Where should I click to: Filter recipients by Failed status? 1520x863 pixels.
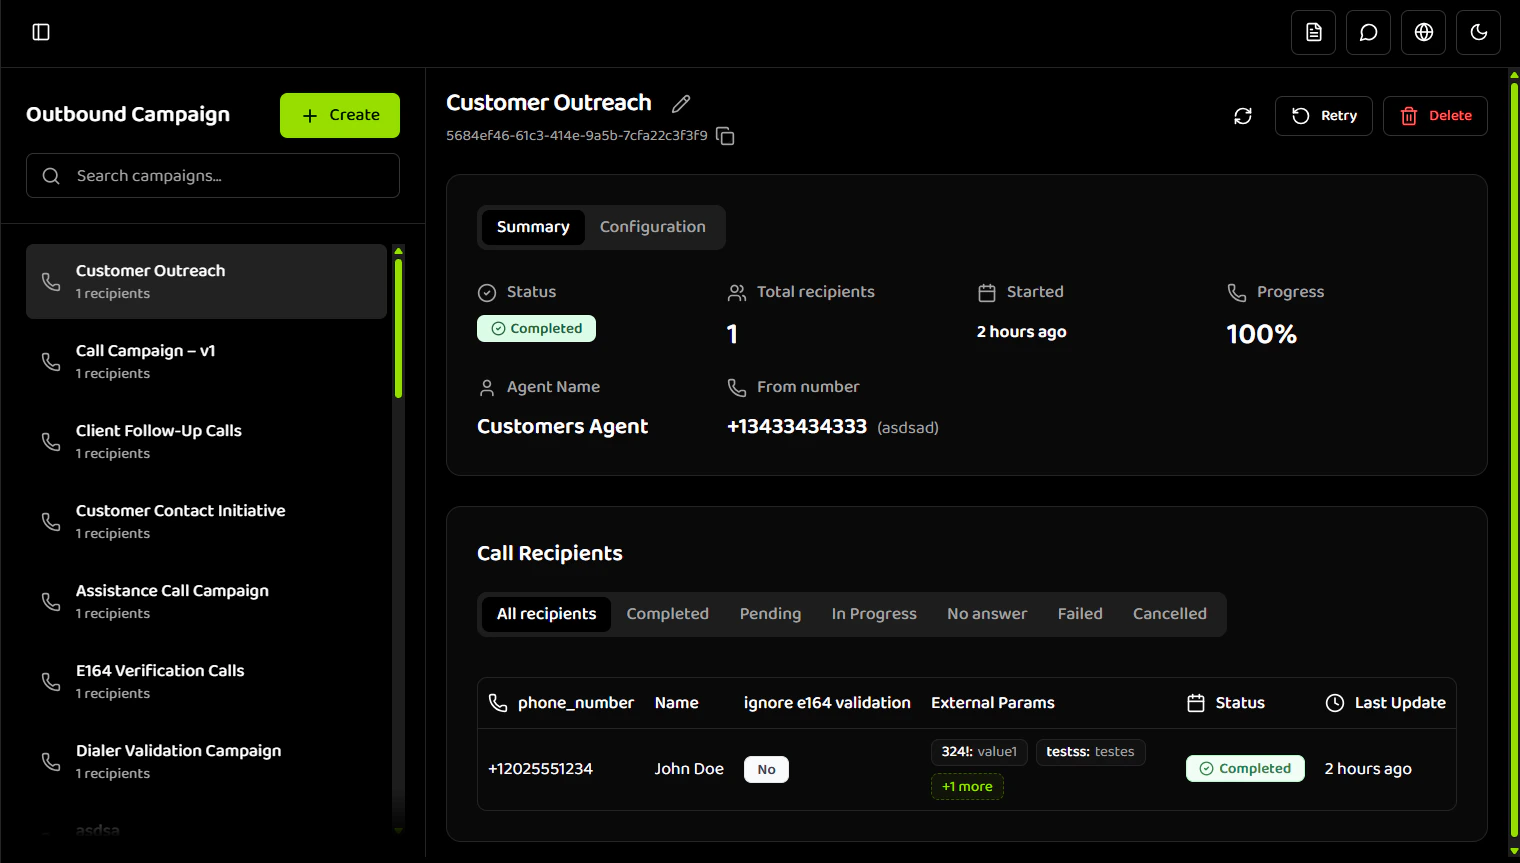tap(1080, 613)
